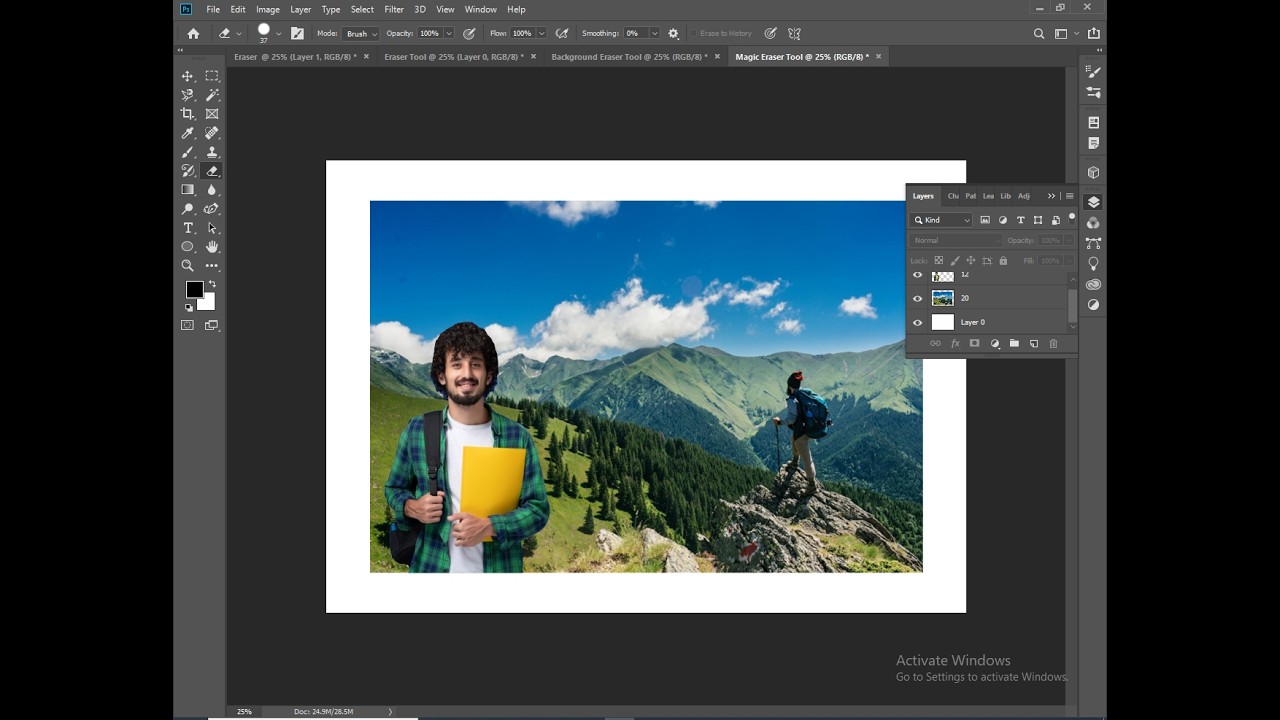Open Edit Toolbar three-dots menu
The width and height of the screenshot is (1280, 720).
tap(212, 266)
